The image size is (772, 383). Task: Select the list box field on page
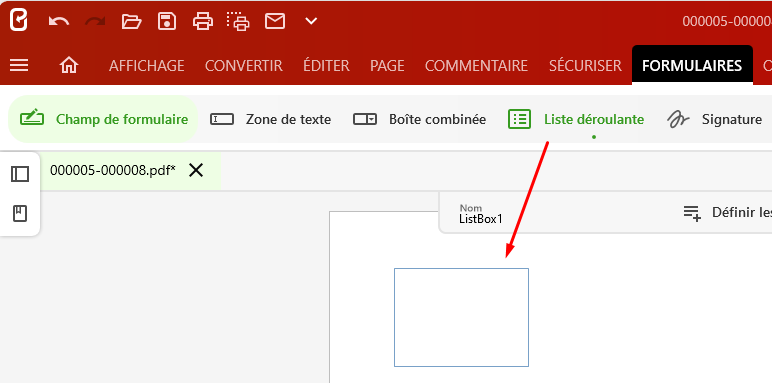coord(461,318)
